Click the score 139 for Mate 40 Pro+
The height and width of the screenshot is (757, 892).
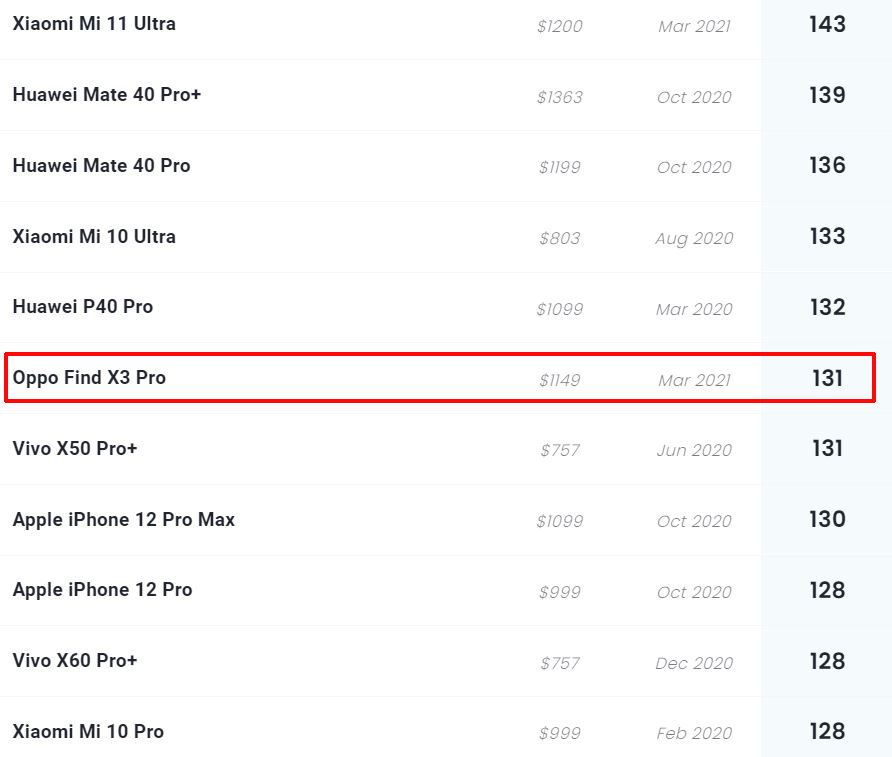pos(827,95)
